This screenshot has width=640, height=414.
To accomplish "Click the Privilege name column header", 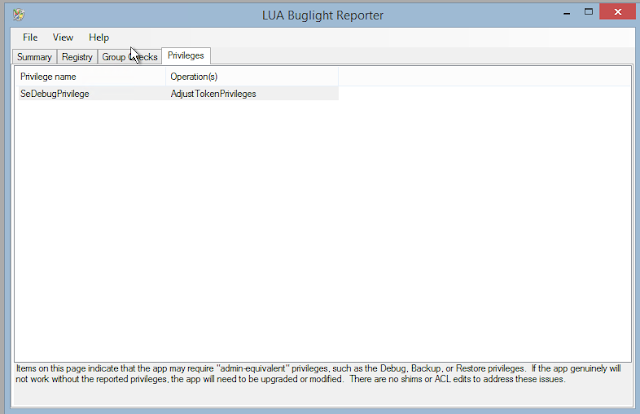I will 92,77.
